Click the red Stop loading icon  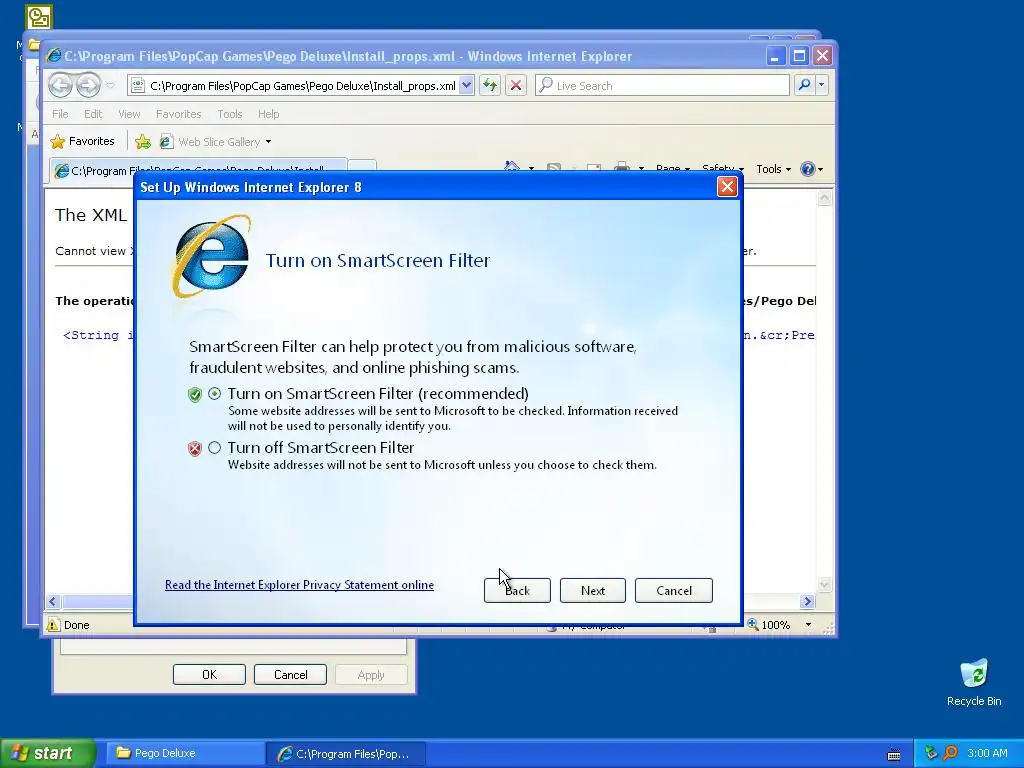[x=515, y=85]
